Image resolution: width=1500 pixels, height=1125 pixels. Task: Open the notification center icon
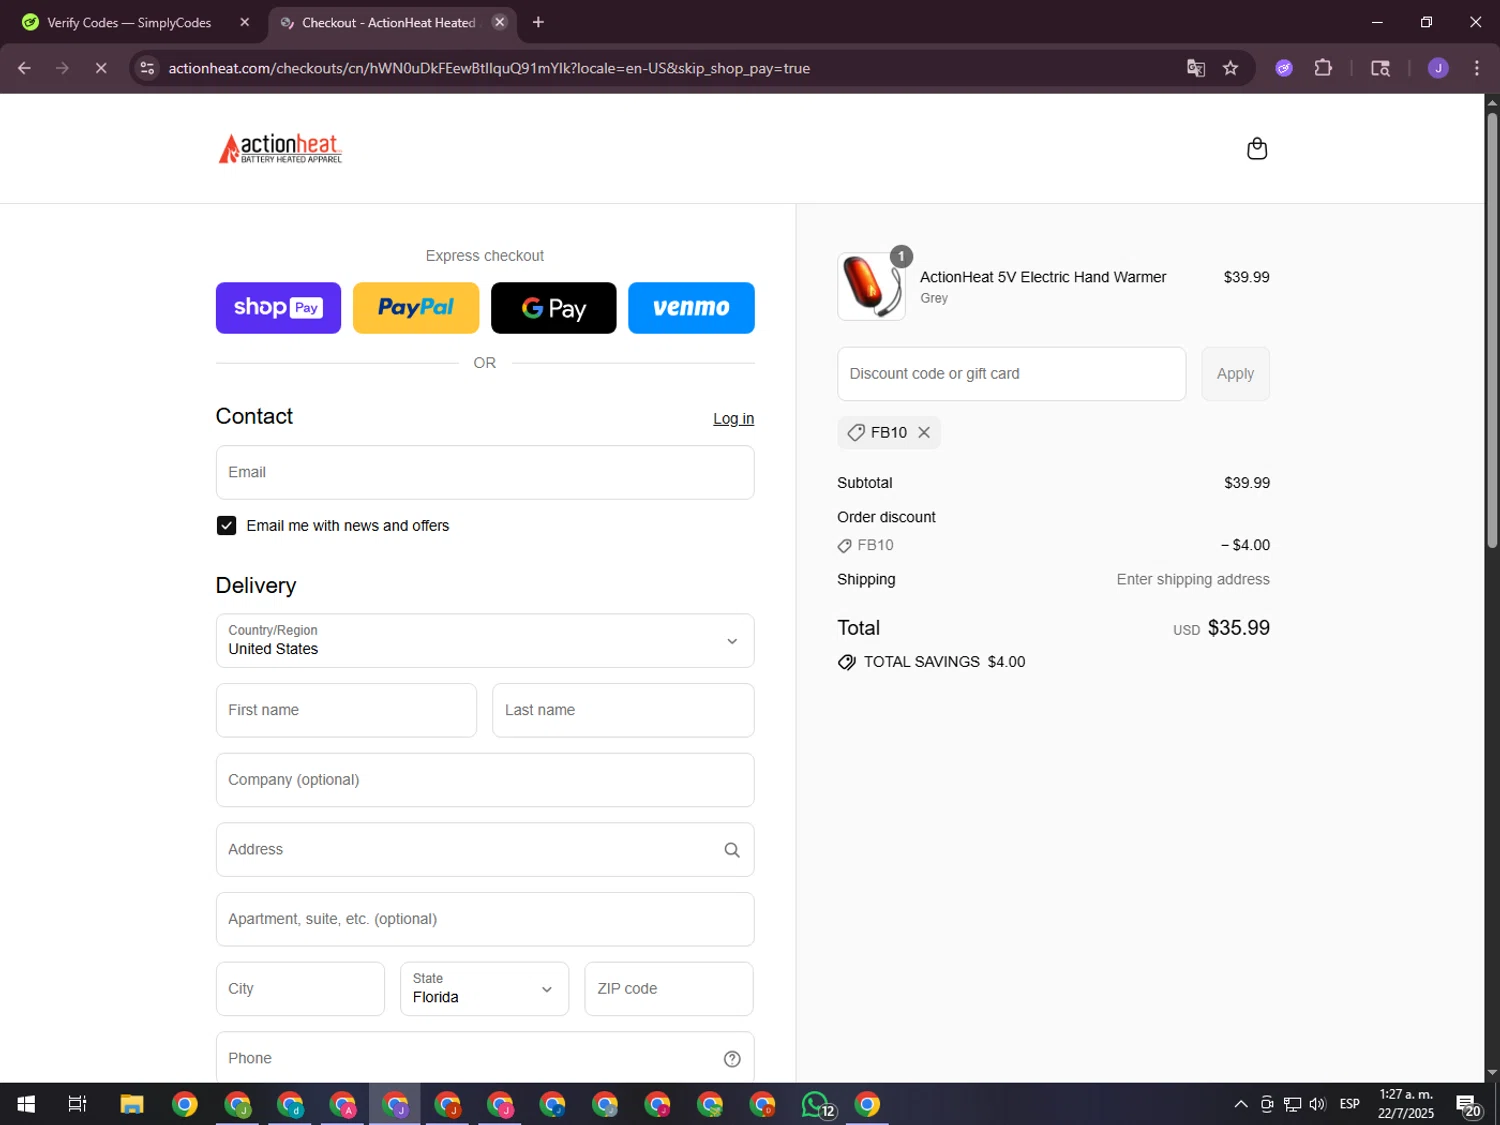pos(1468,1105)
